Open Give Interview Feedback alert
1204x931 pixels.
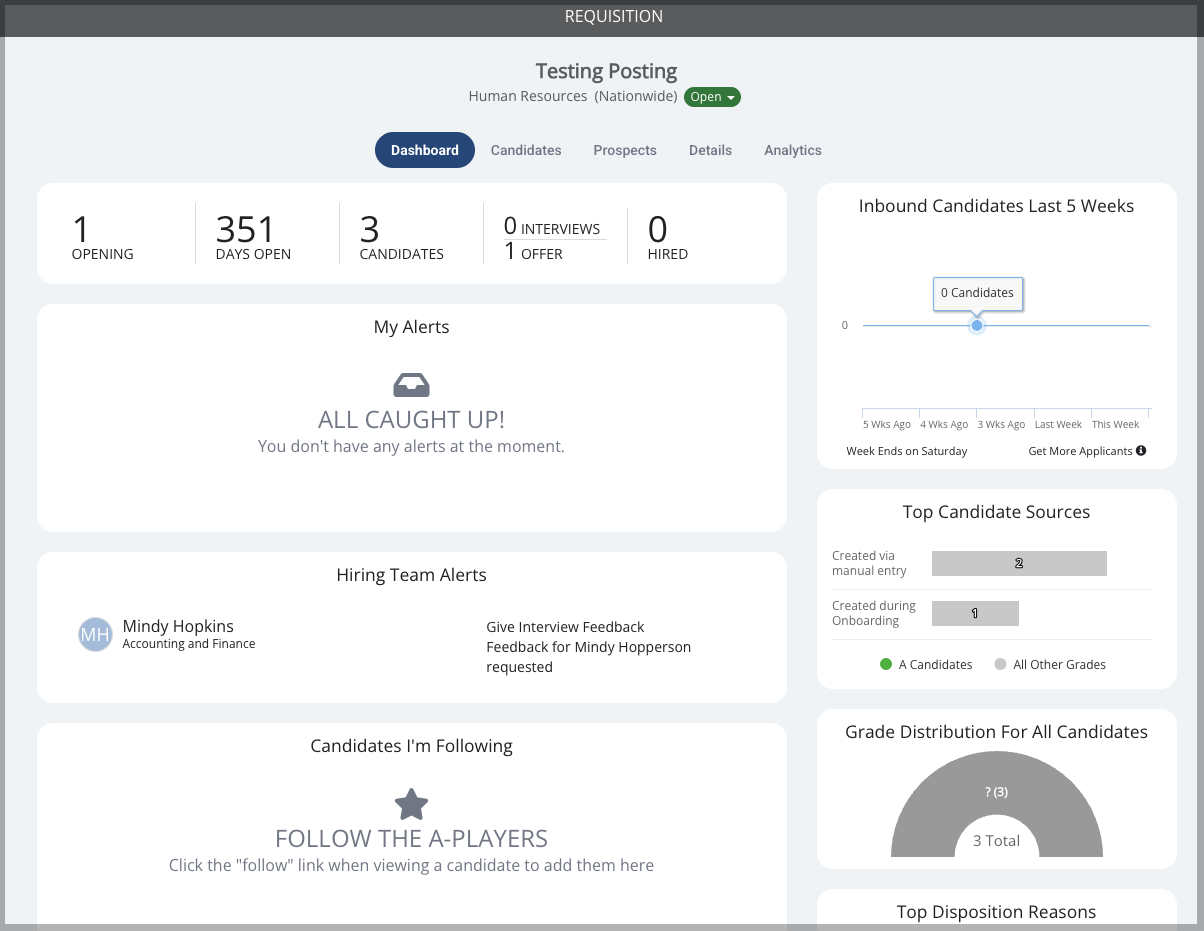click(565, 627)
